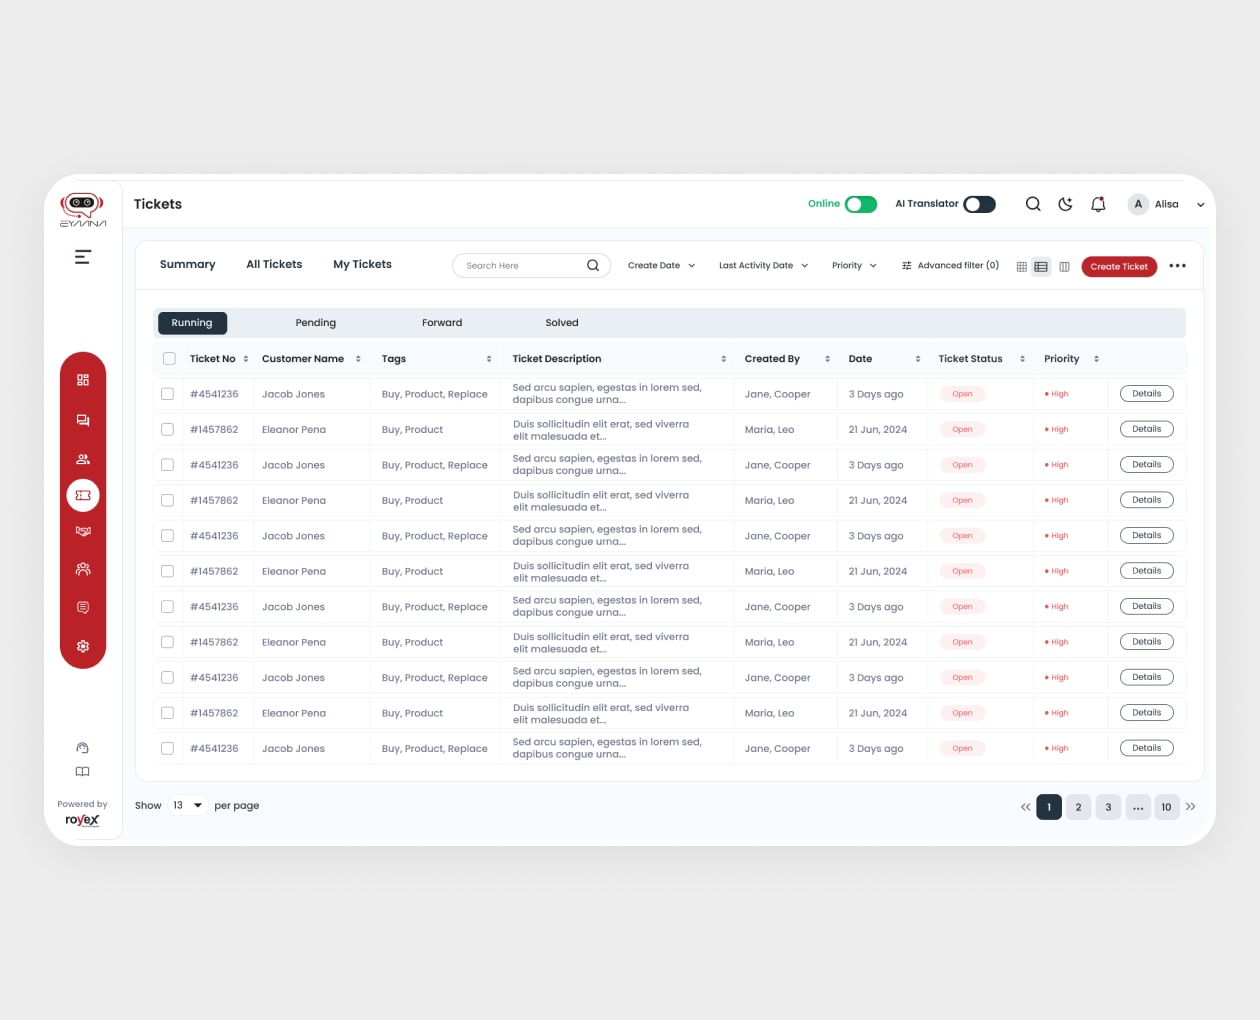The width and height of the screenshot is (1260, 1020).
Task: Expand the Create Date dropdown
Action: click(x=661, y=266)
